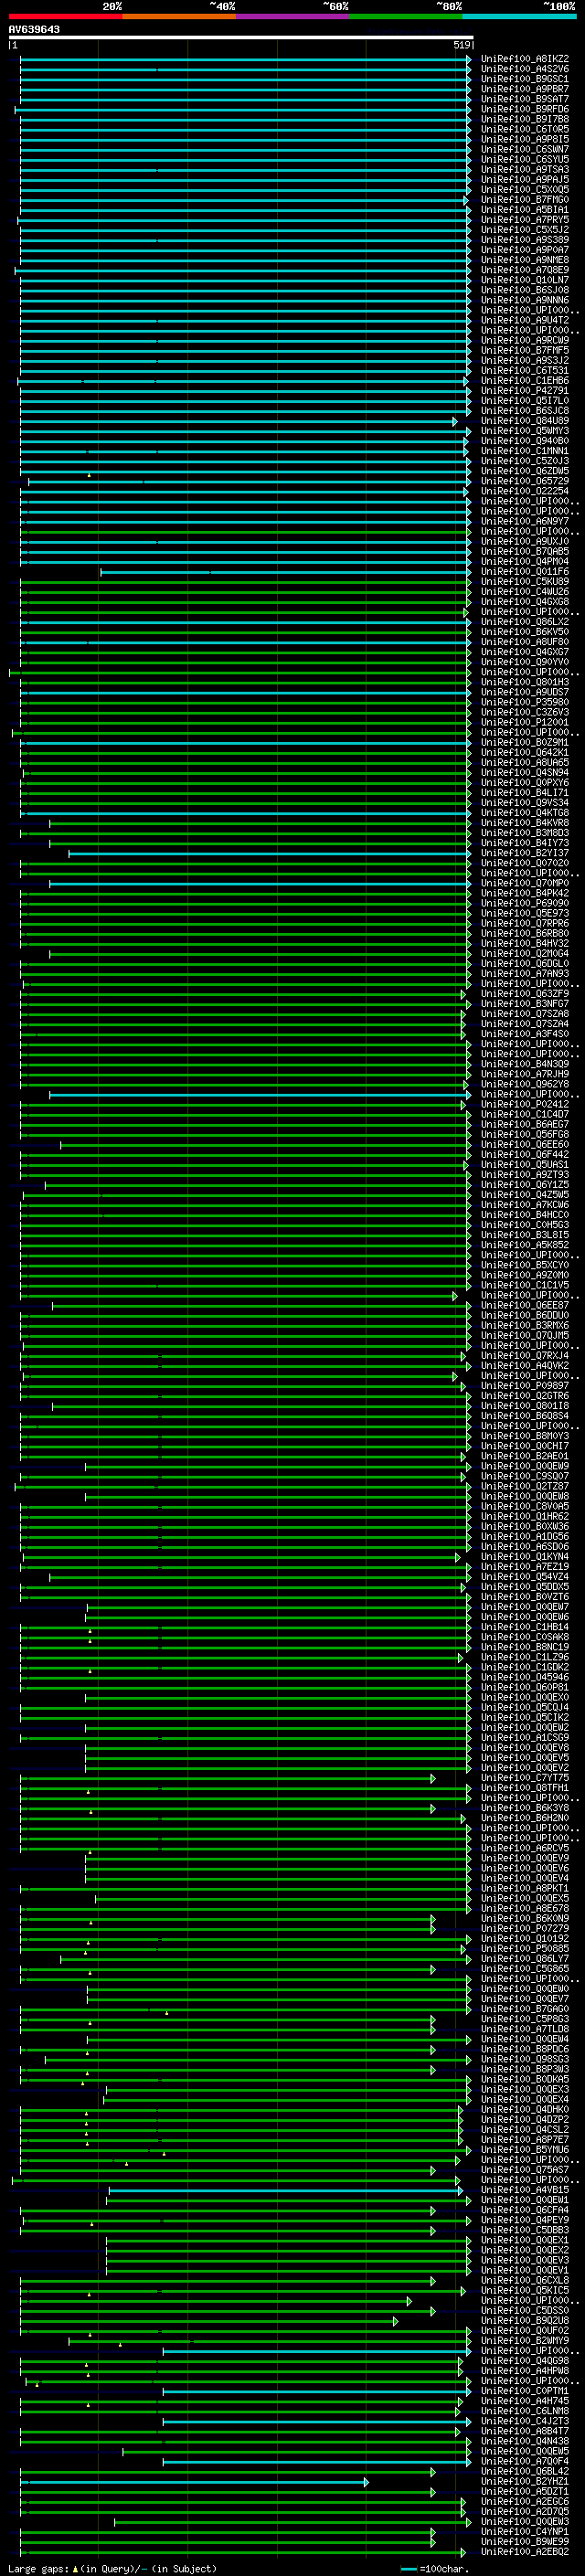
Task: Select label UniRef100_Q10LN7
Action: (525, 280)
